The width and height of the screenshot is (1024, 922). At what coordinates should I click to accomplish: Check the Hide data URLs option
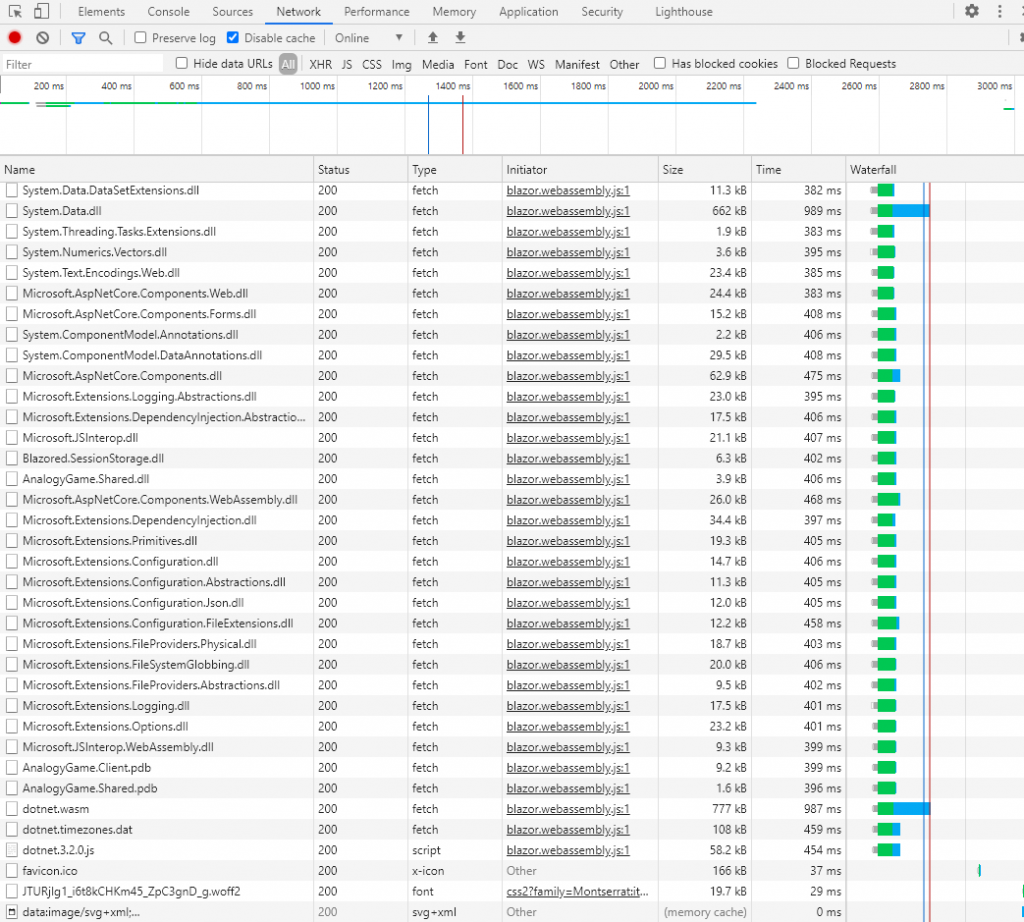(x=182, y=64)
